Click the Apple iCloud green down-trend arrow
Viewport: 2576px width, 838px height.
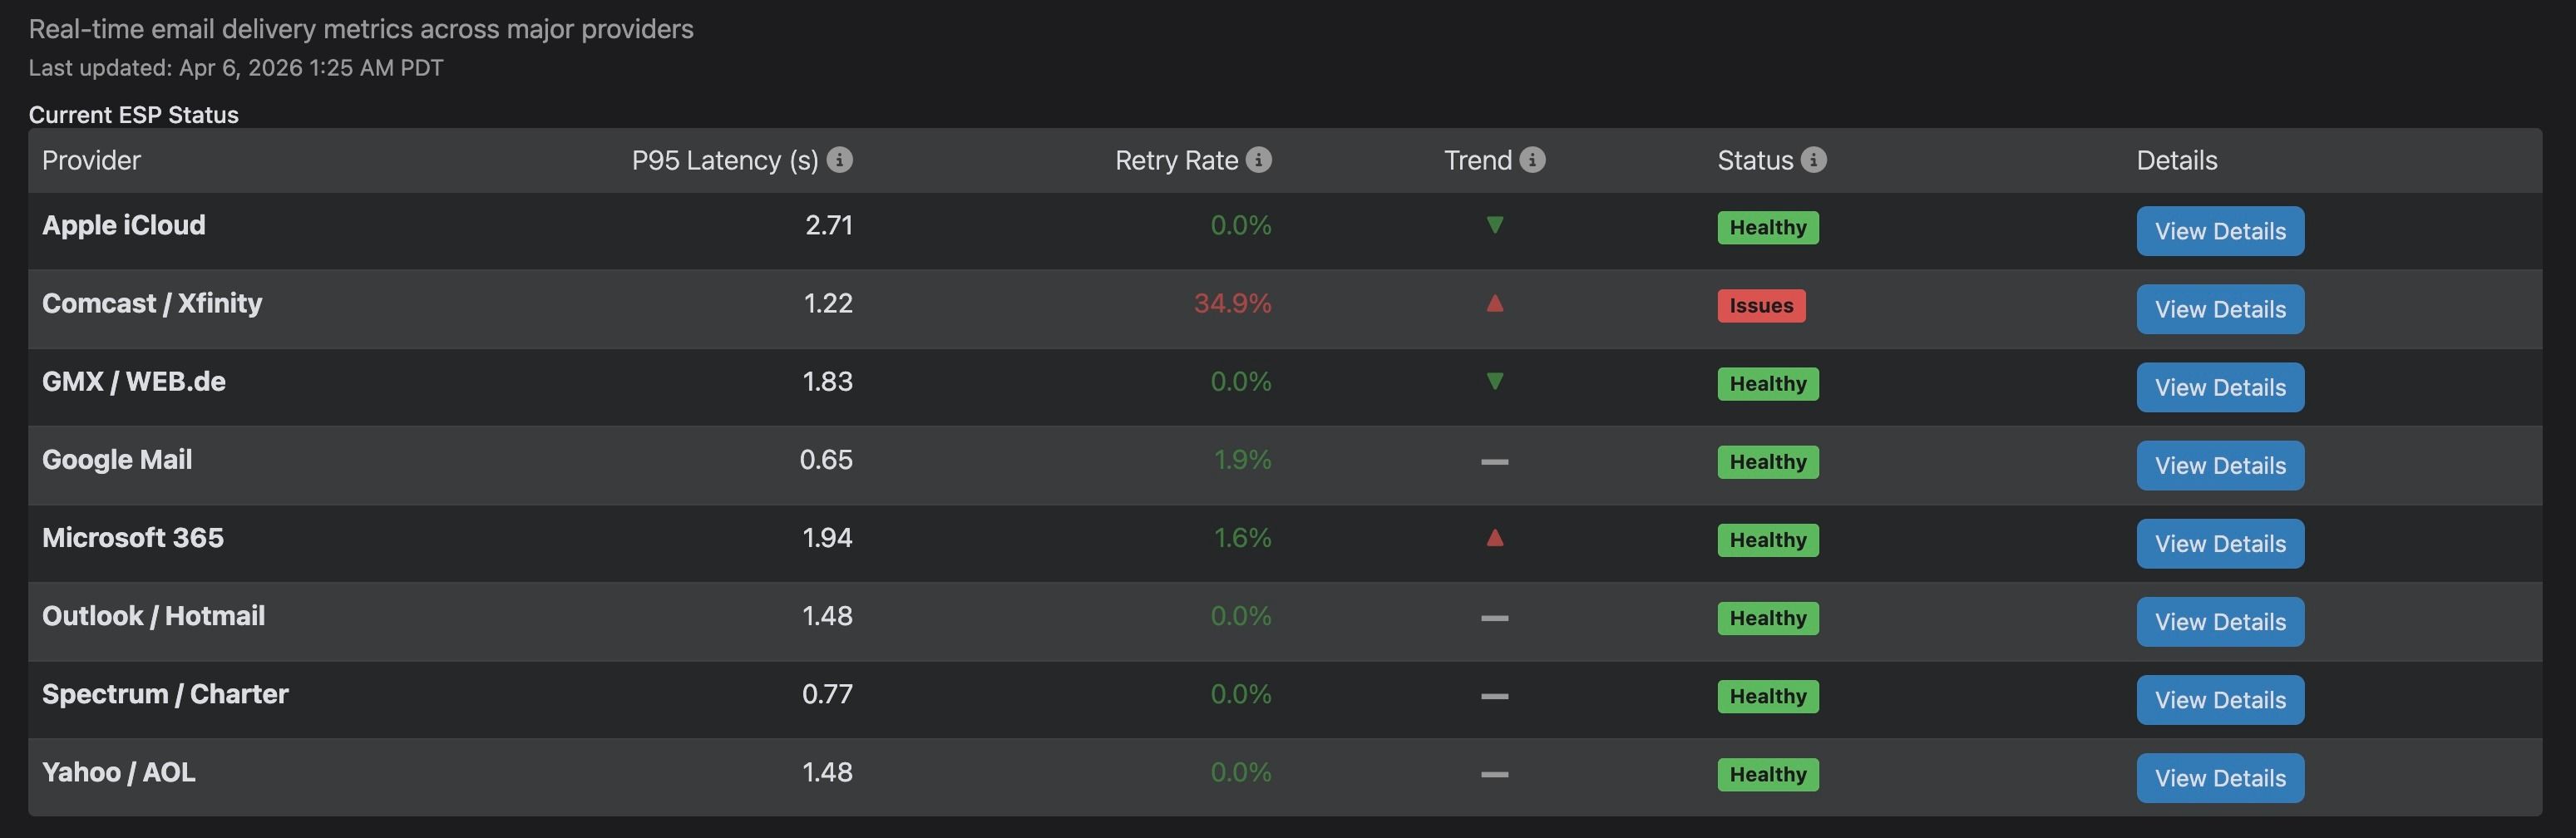[1494, 225]
